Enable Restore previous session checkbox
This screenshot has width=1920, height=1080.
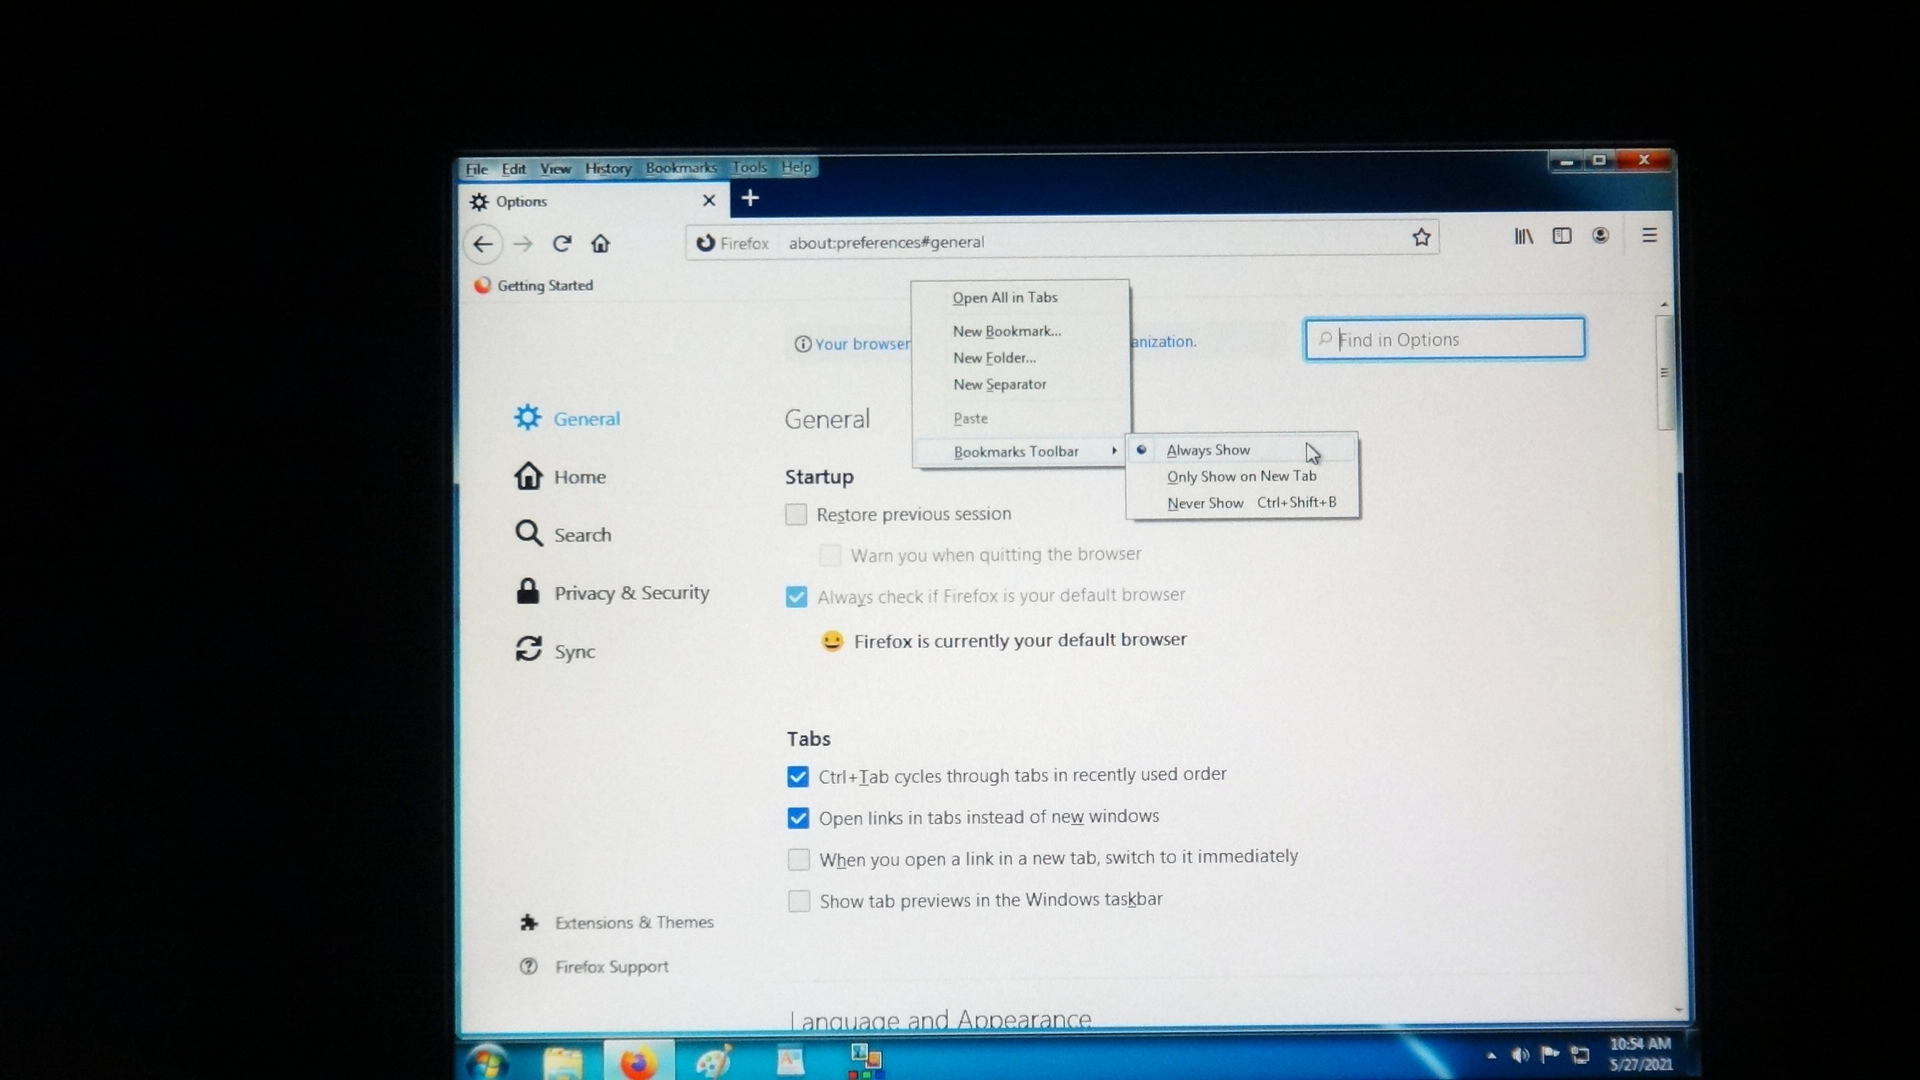pos(796,515)
